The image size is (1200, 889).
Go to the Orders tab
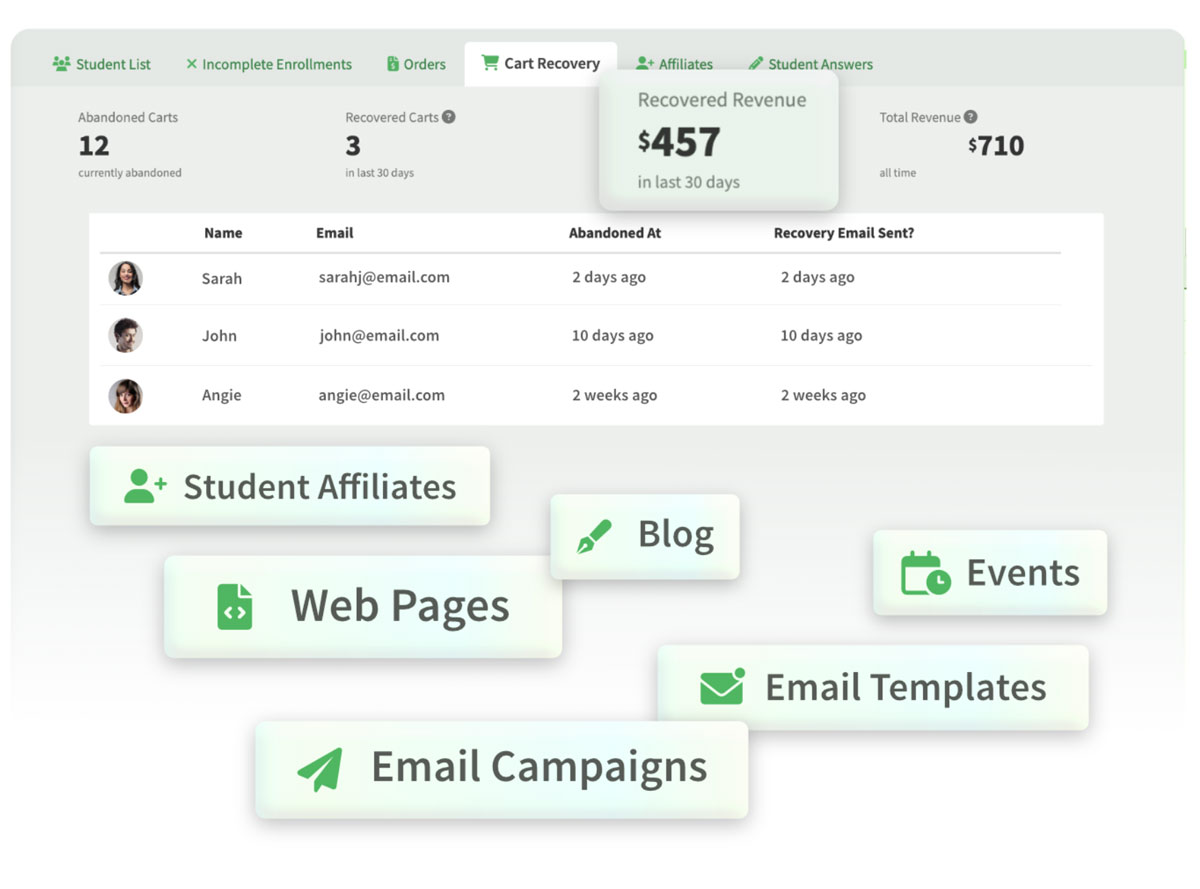(416, 64)
